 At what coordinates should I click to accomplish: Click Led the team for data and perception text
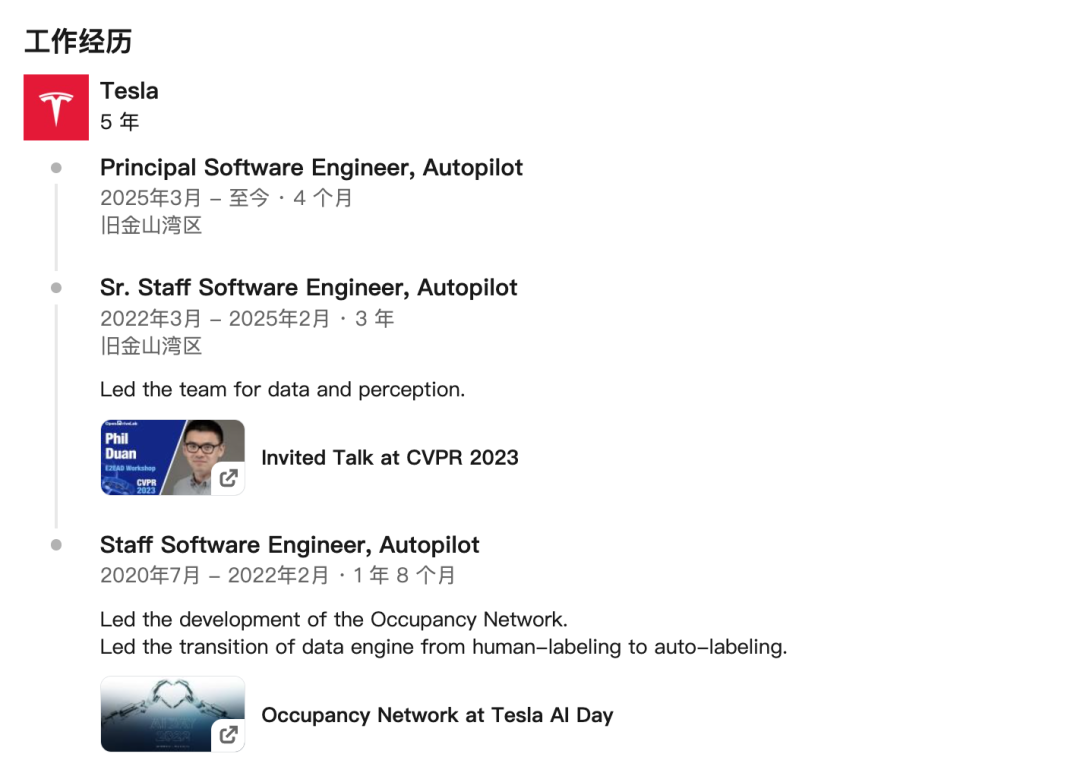(x=282, y=390)
